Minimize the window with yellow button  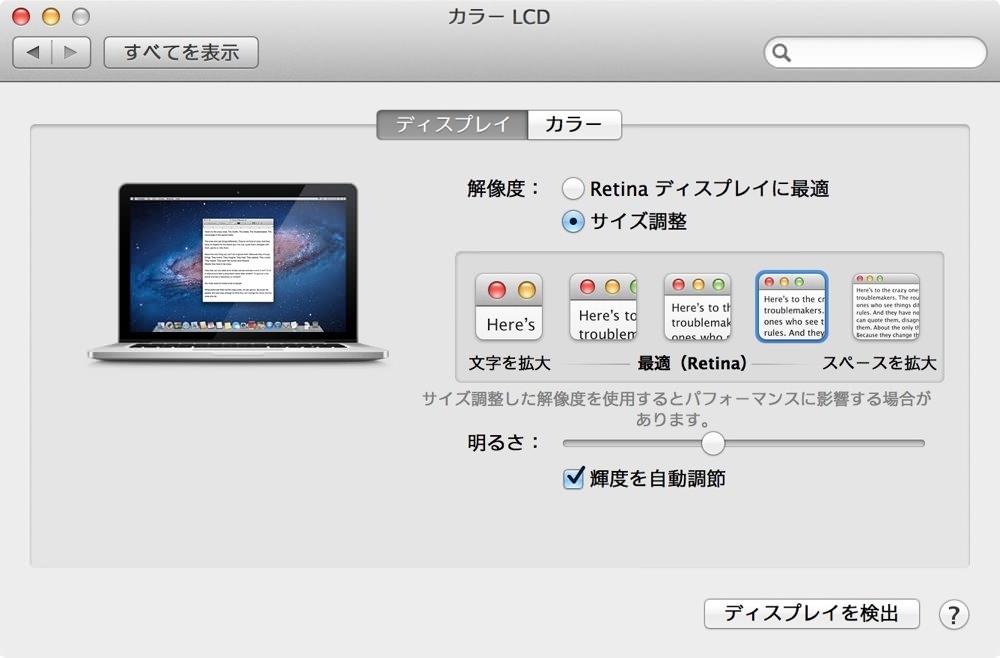click(x=51, y=17)
